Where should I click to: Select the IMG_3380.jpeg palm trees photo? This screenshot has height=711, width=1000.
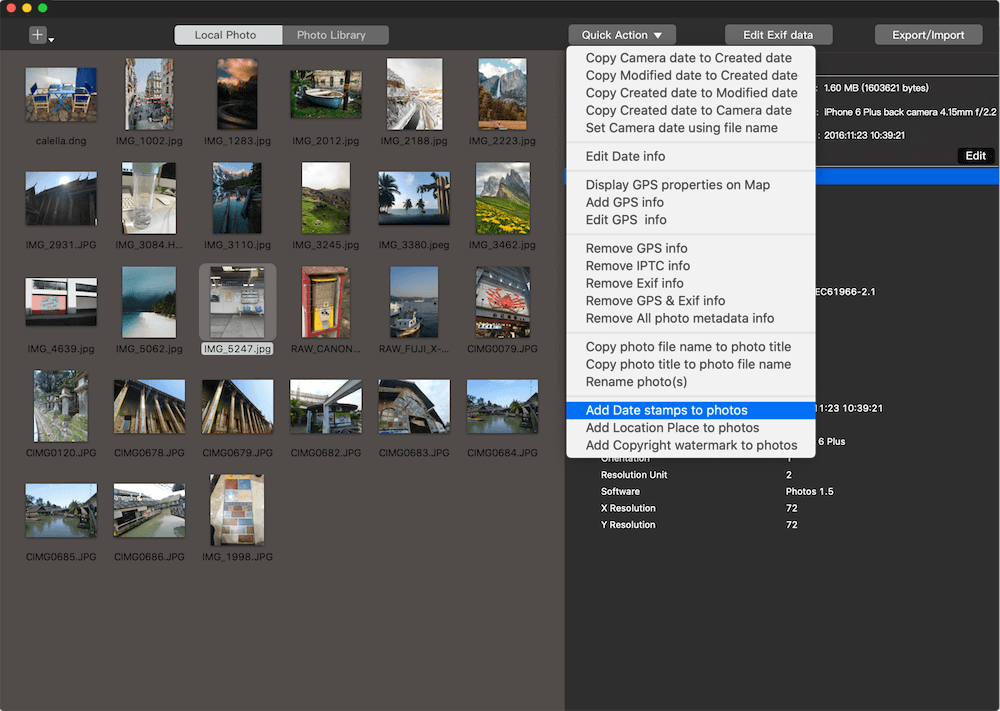tap(414, 198)
